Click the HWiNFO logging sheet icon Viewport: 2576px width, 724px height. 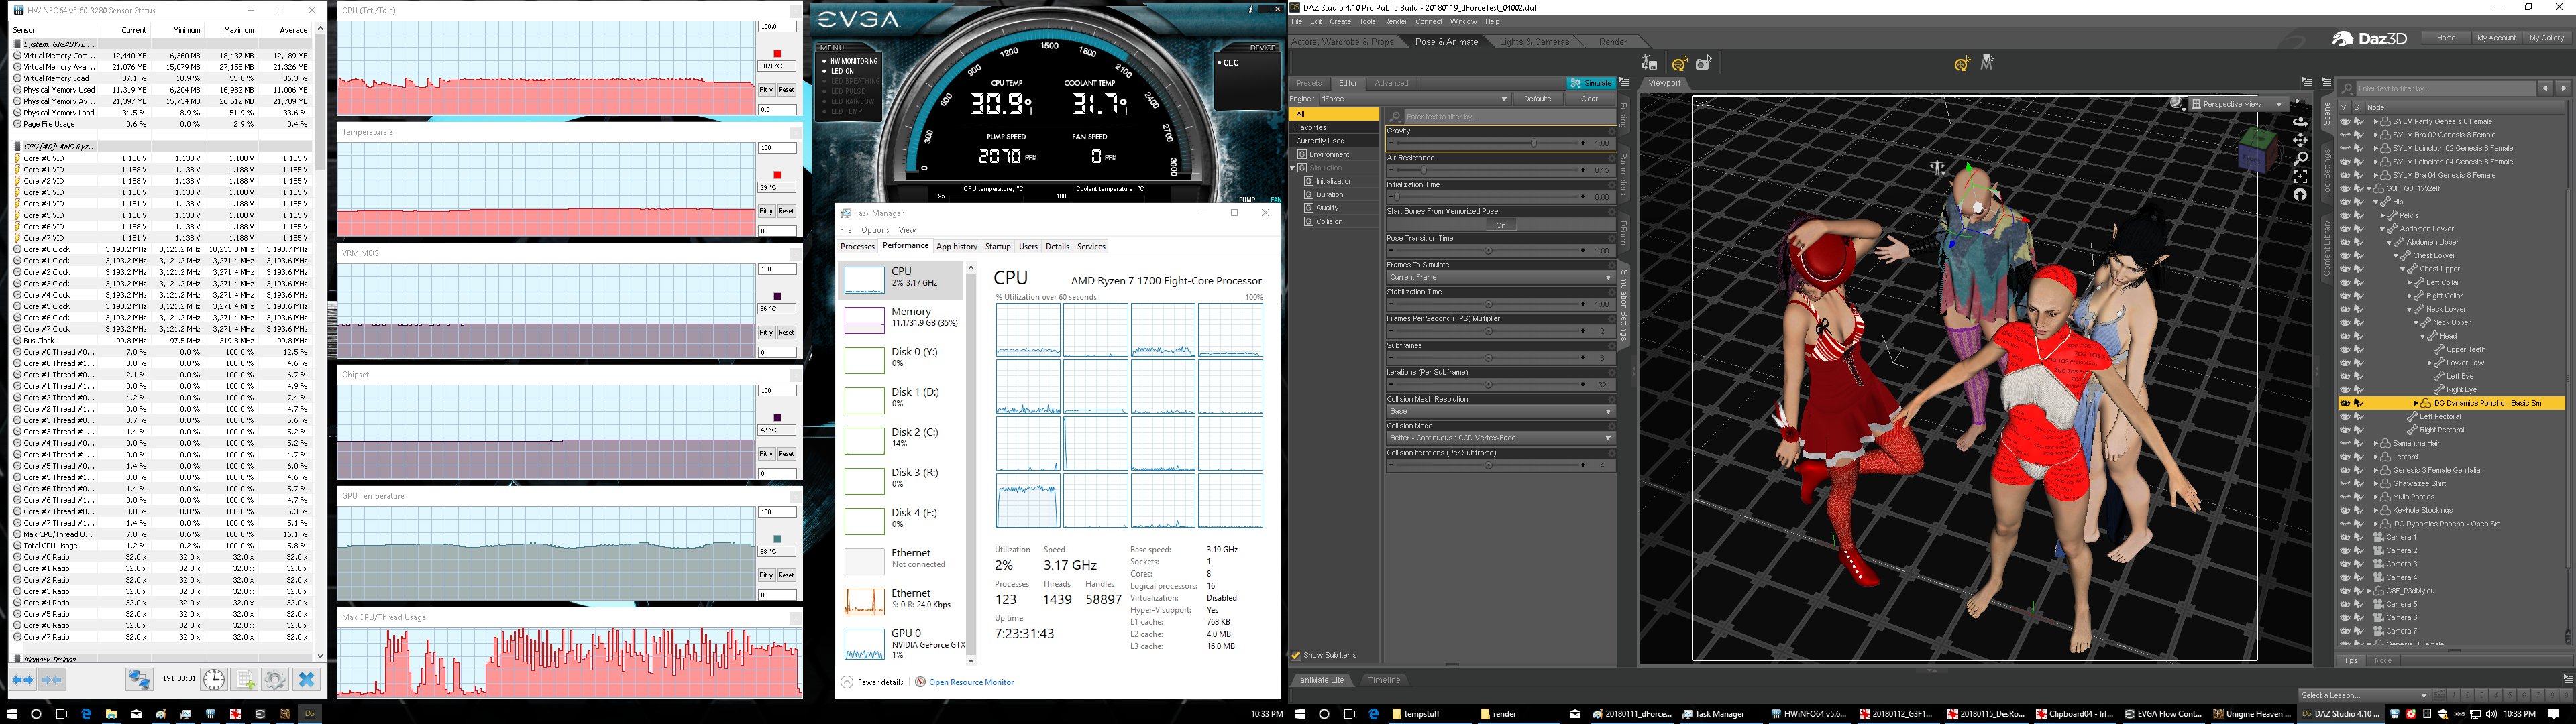coord(244,680)
